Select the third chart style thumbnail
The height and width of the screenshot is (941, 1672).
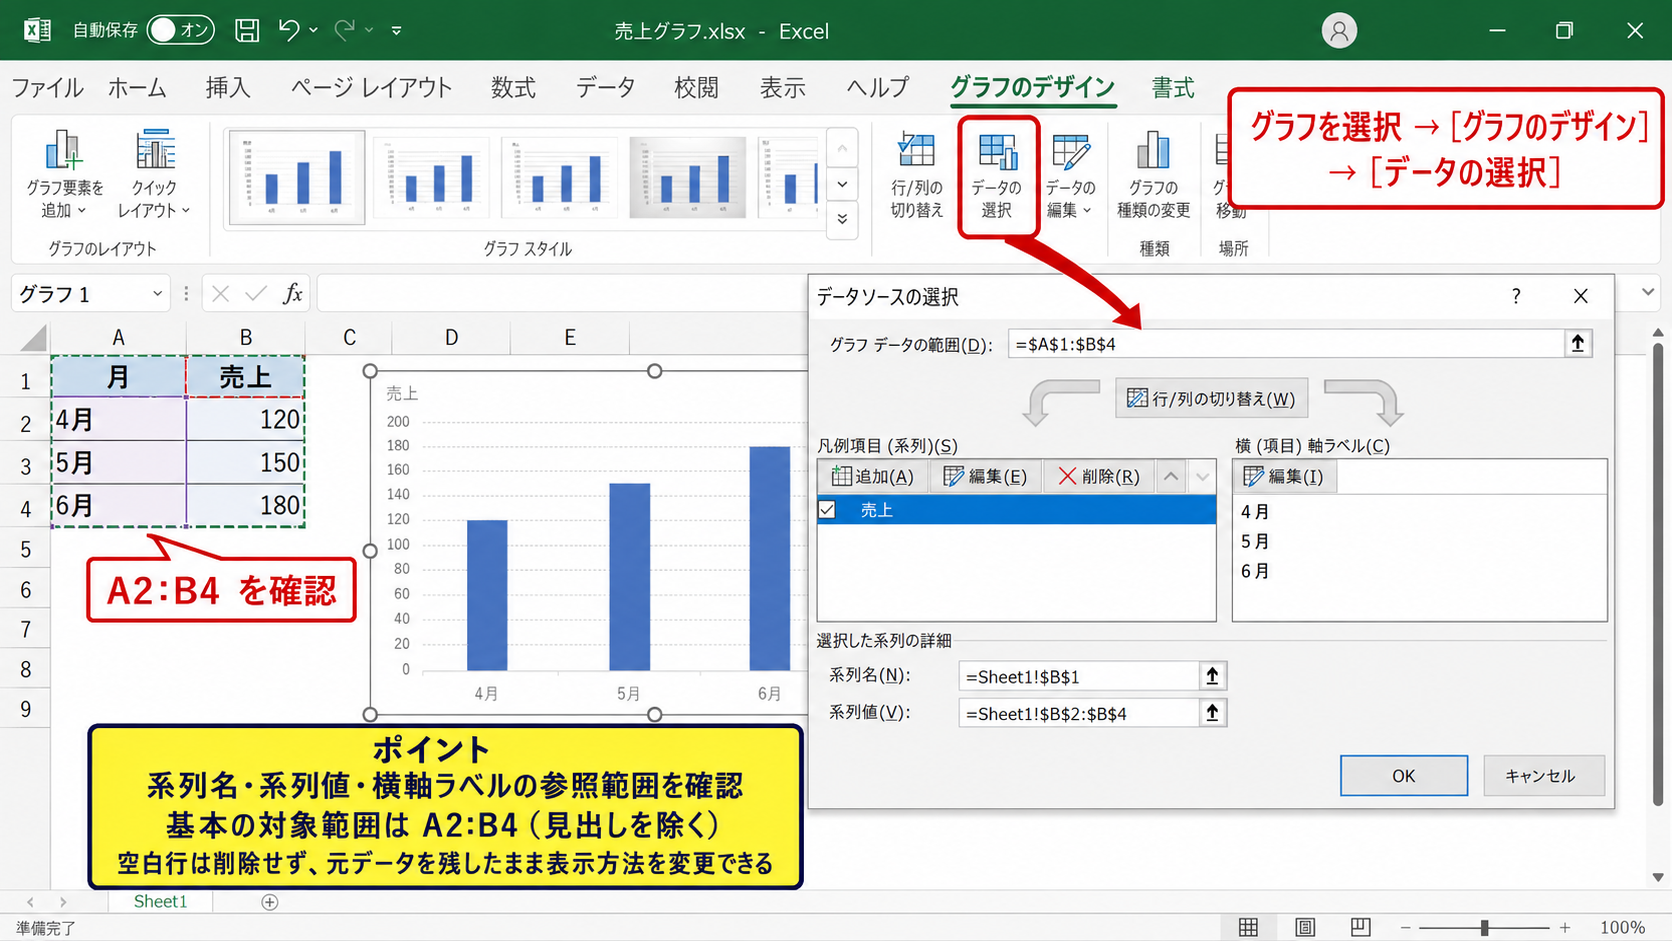point(559,177)
